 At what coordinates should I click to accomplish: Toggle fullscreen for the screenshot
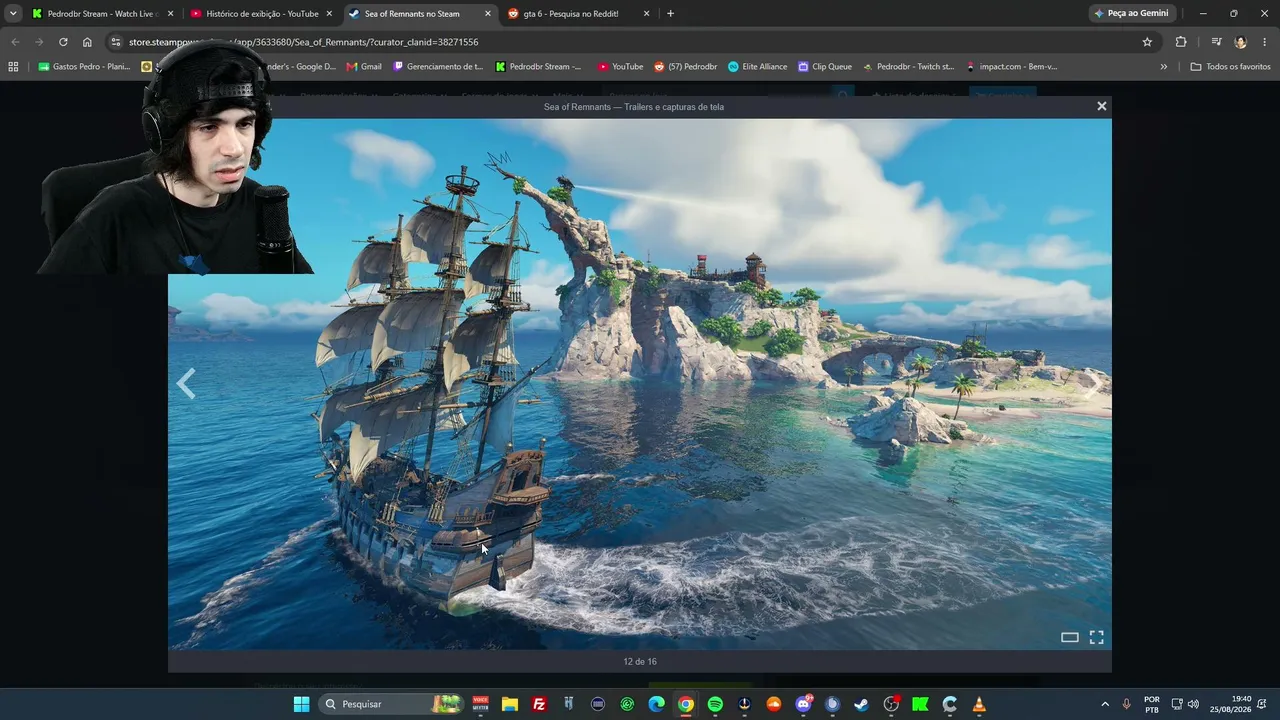coord(1096,637)
